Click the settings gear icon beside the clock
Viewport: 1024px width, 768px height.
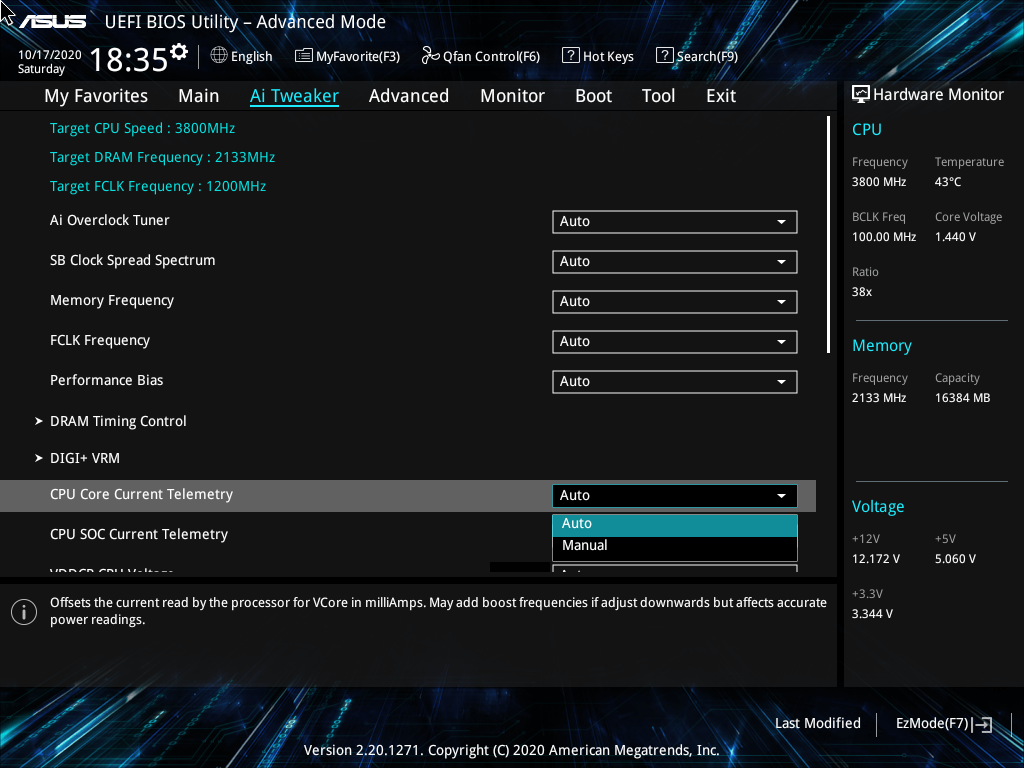pyautogui.click(x=179, y=52)
